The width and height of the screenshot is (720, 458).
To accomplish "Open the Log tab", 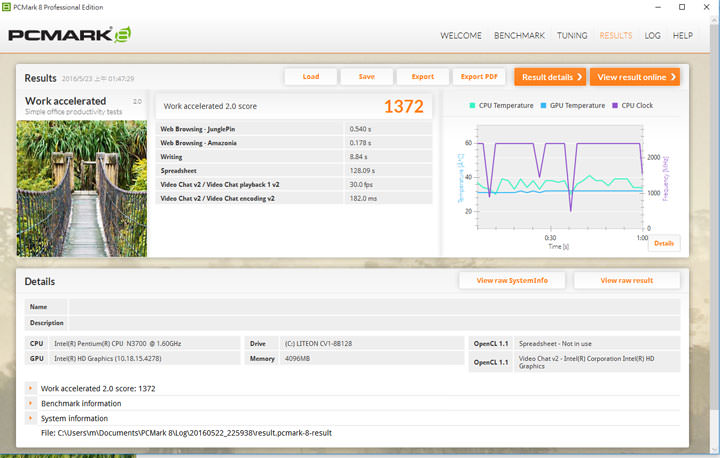I will pyautogui.click(x=652, y=36).
